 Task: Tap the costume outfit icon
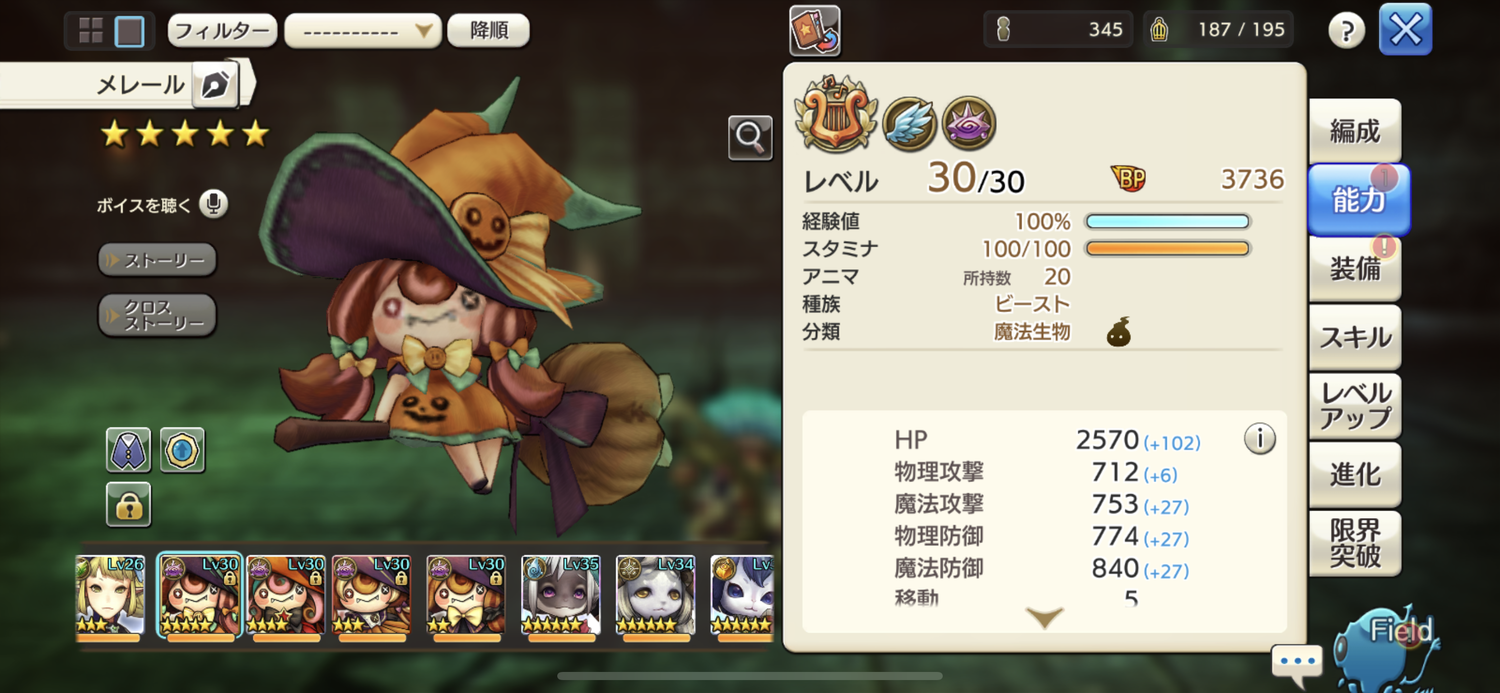click(128, 450)
